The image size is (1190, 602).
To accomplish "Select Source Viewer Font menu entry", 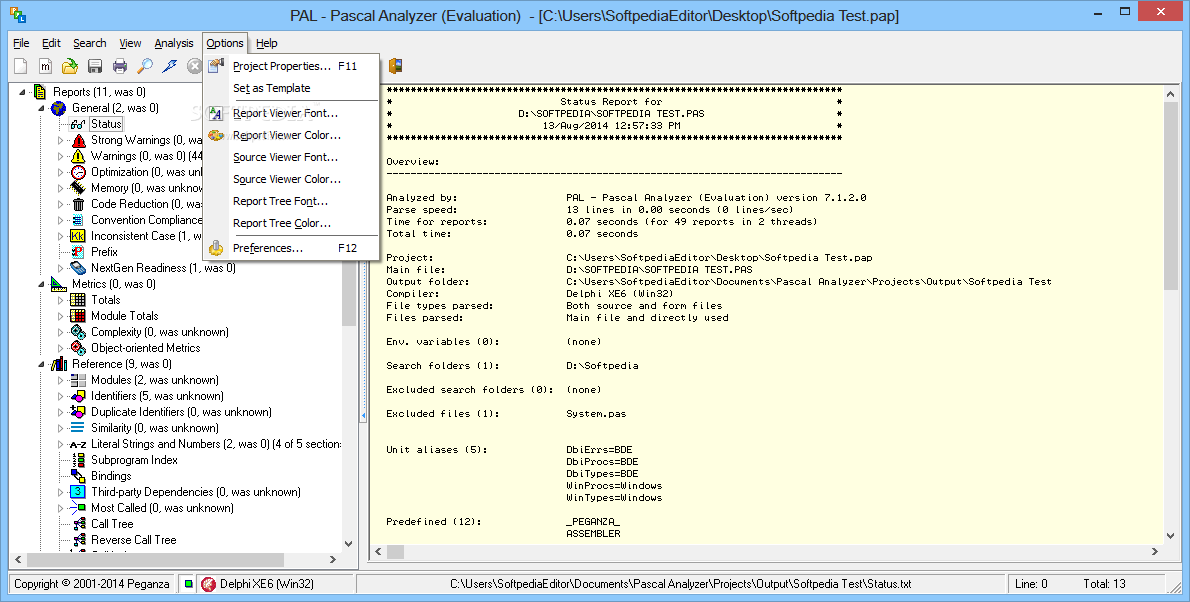I will 291,157.
